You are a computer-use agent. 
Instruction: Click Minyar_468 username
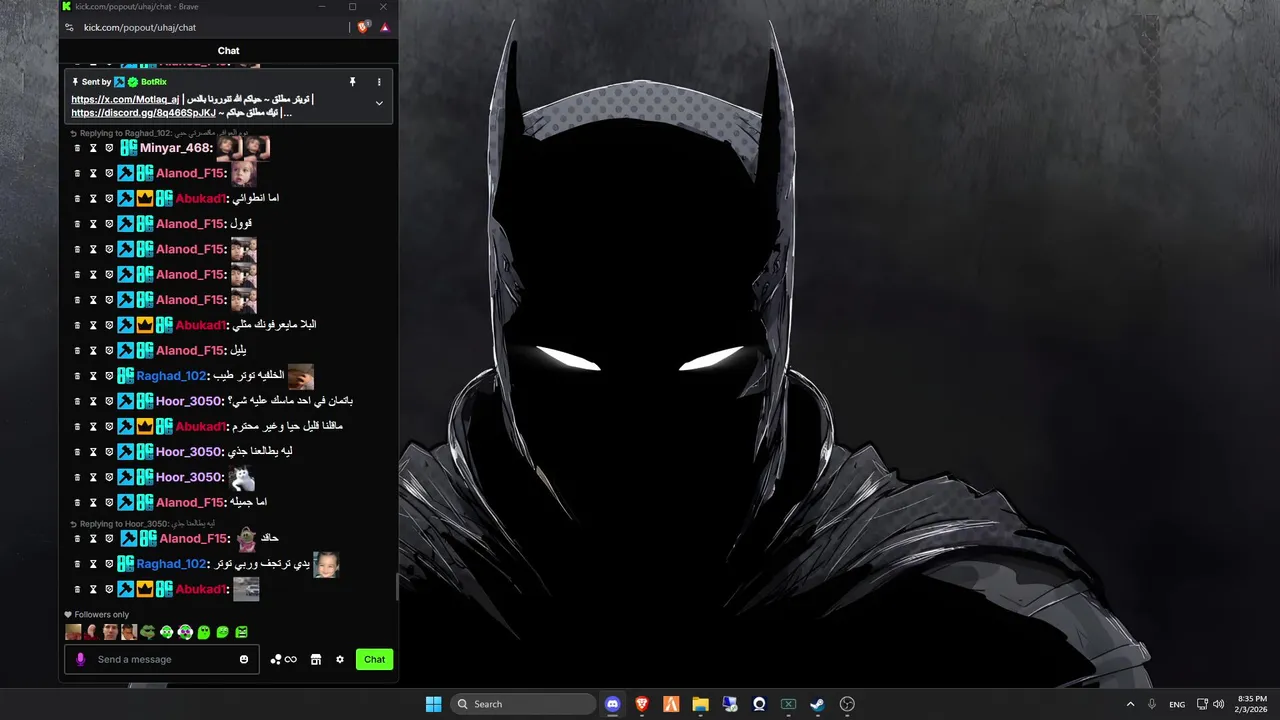[176, 148]
